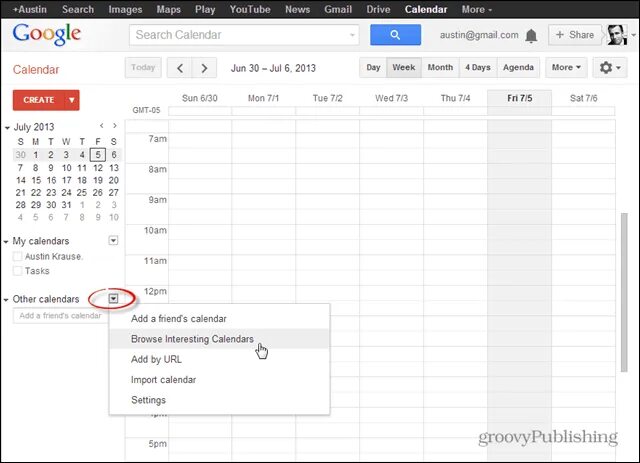Open +Austin in the top bar
Viewport: 640px width, 463px height.
point(29,9)
